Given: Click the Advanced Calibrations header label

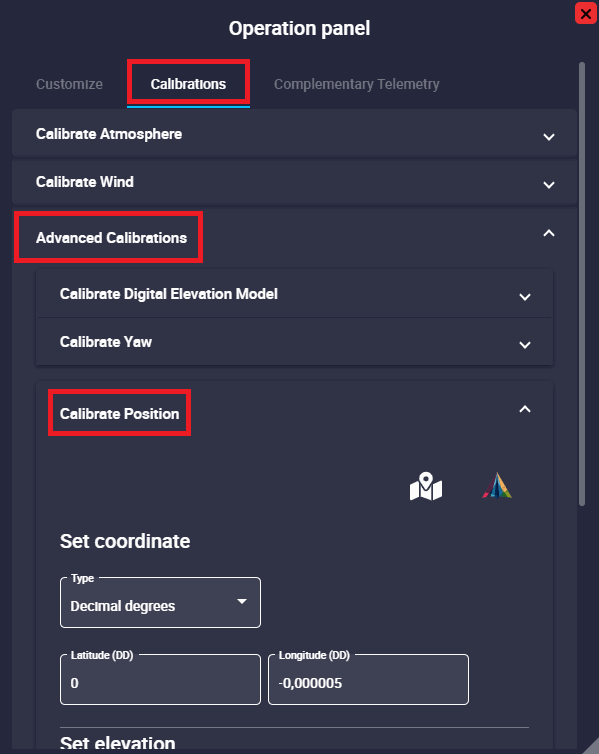Looking at the screenshot, I should [111, 238].
